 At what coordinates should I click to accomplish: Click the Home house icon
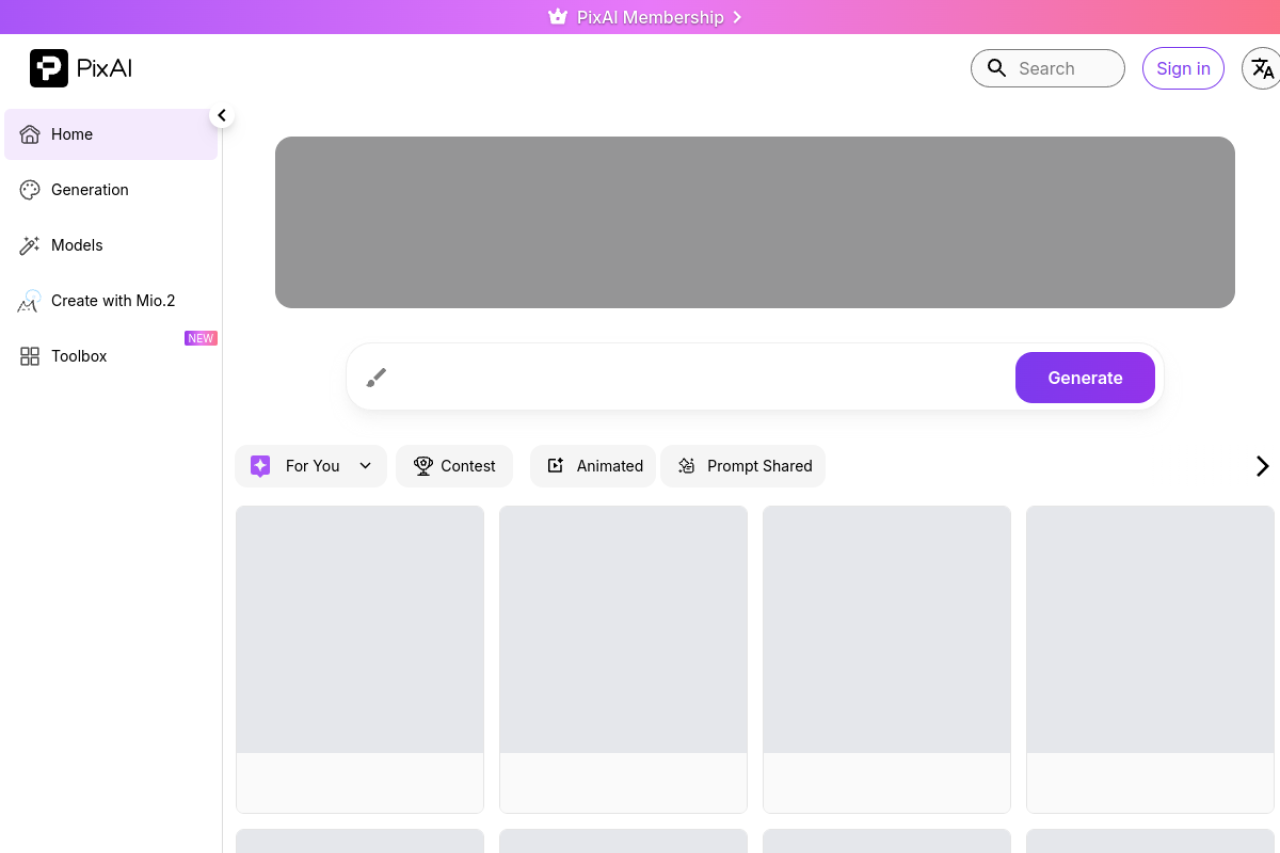30,134
